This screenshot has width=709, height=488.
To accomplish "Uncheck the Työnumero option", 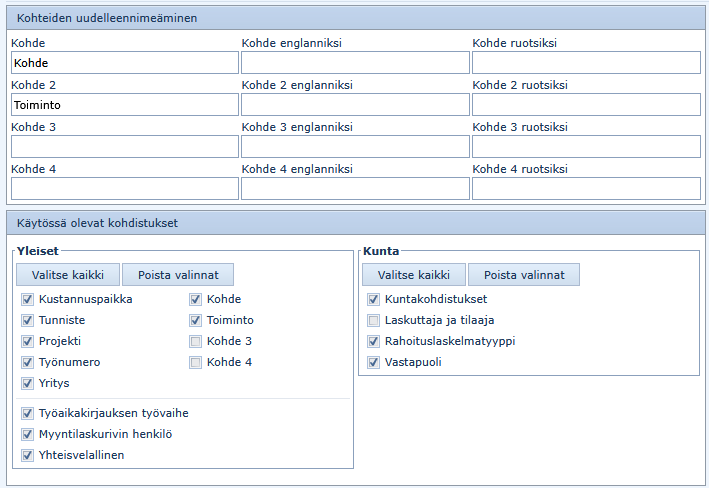I will tap(28, 362).
